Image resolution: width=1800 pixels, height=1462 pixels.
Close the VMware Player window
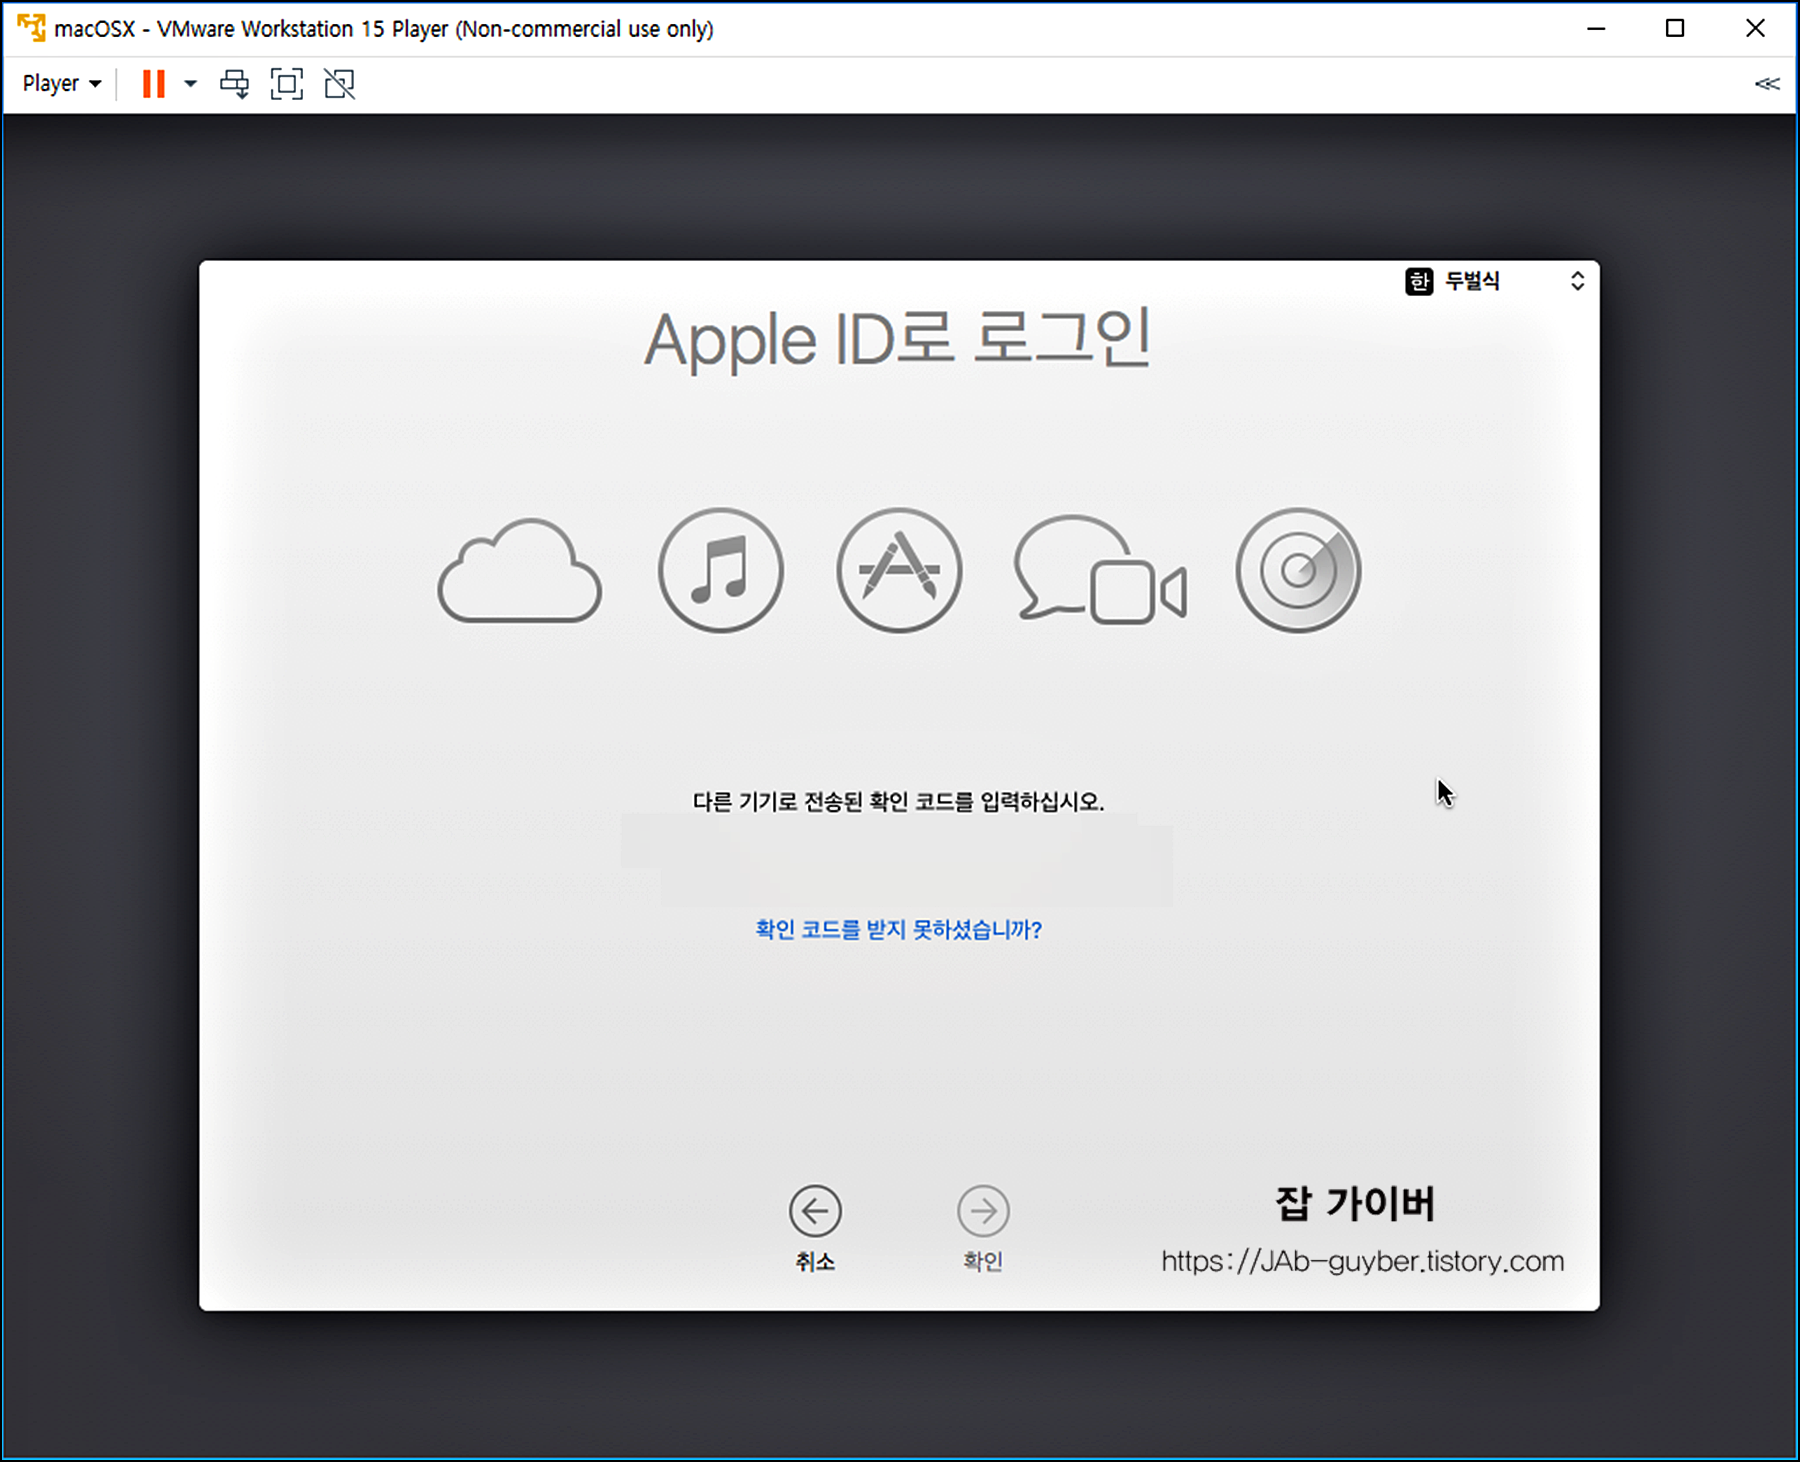click(x=1755, y=28)
